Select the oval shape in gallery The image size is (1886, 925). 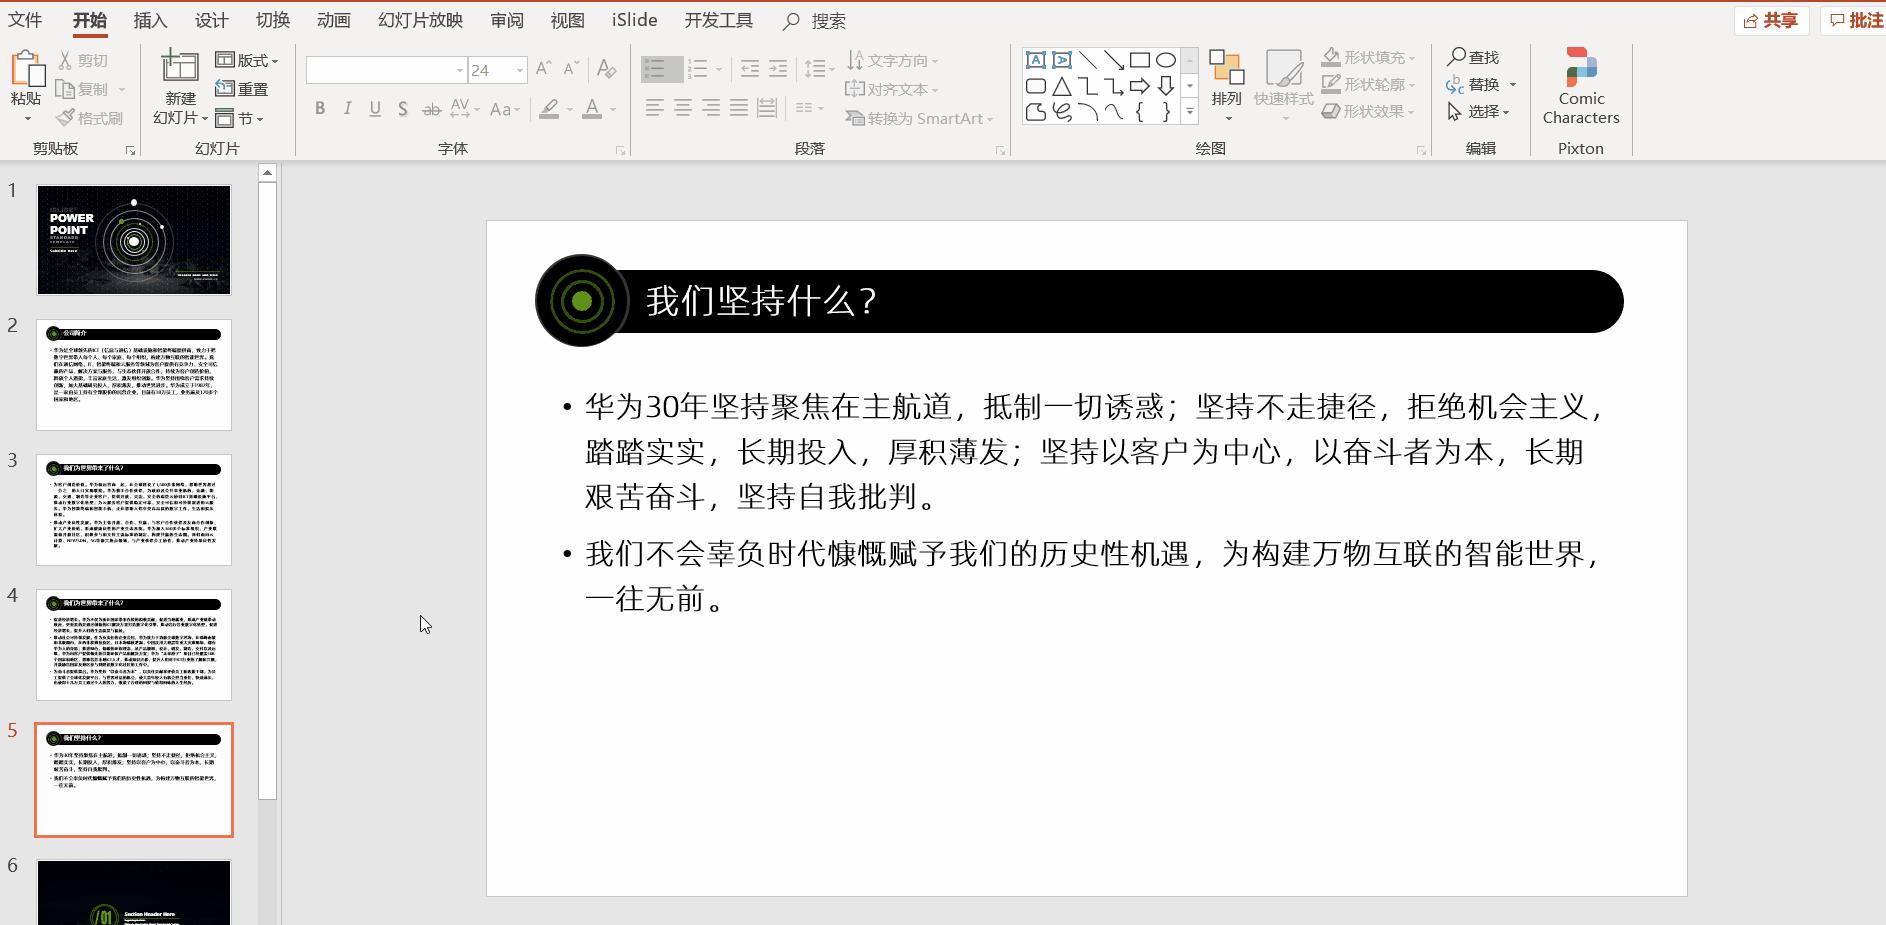pyautogui.click(x=1166, y=60)
